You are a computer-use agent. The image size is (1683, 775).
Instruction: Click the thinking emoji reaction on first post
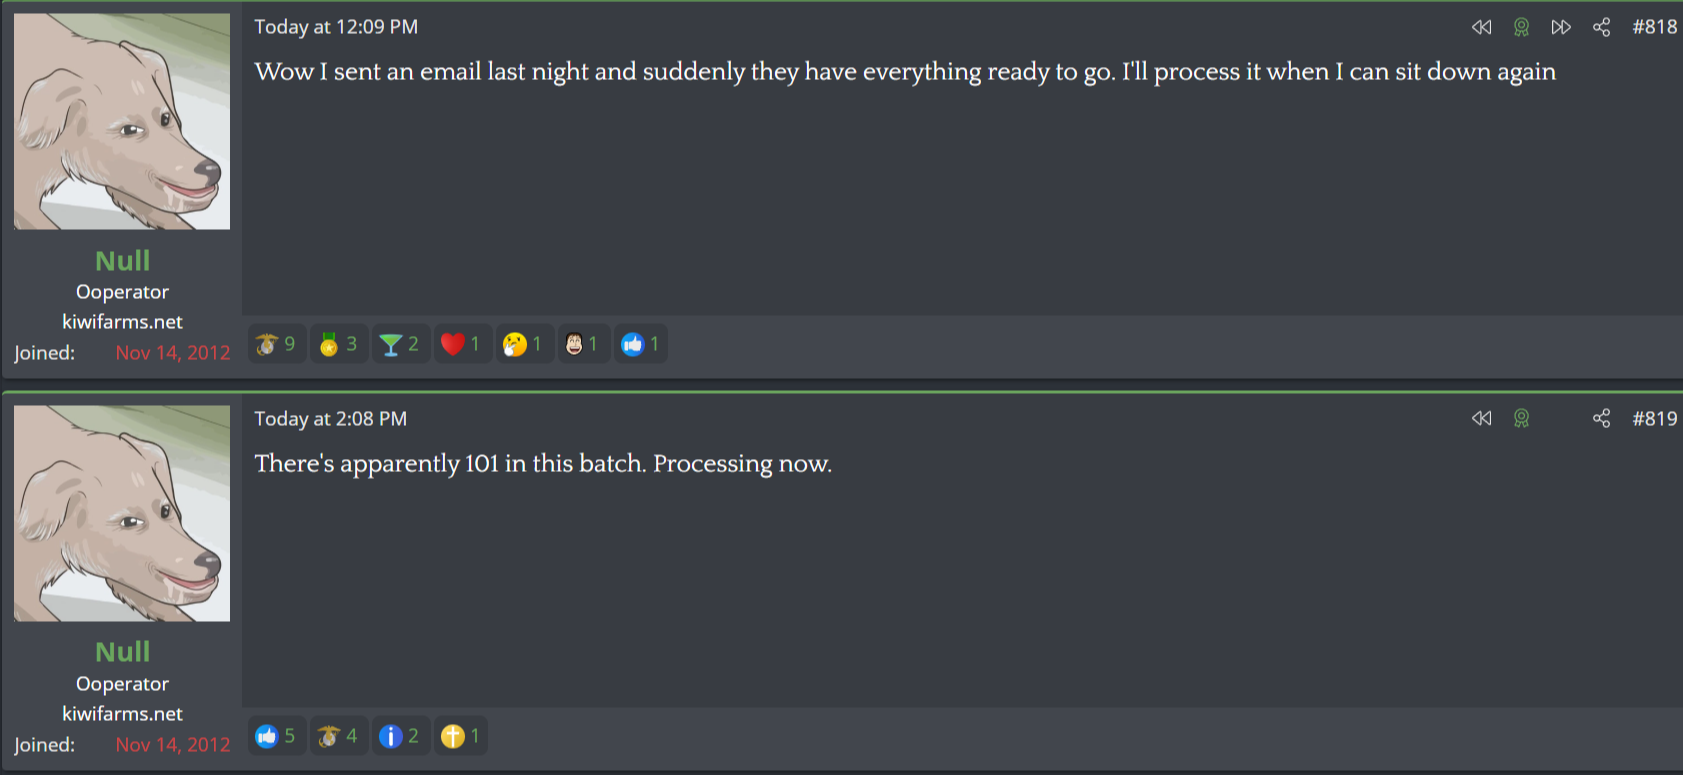pyautogui.click(x=524, y=344)
